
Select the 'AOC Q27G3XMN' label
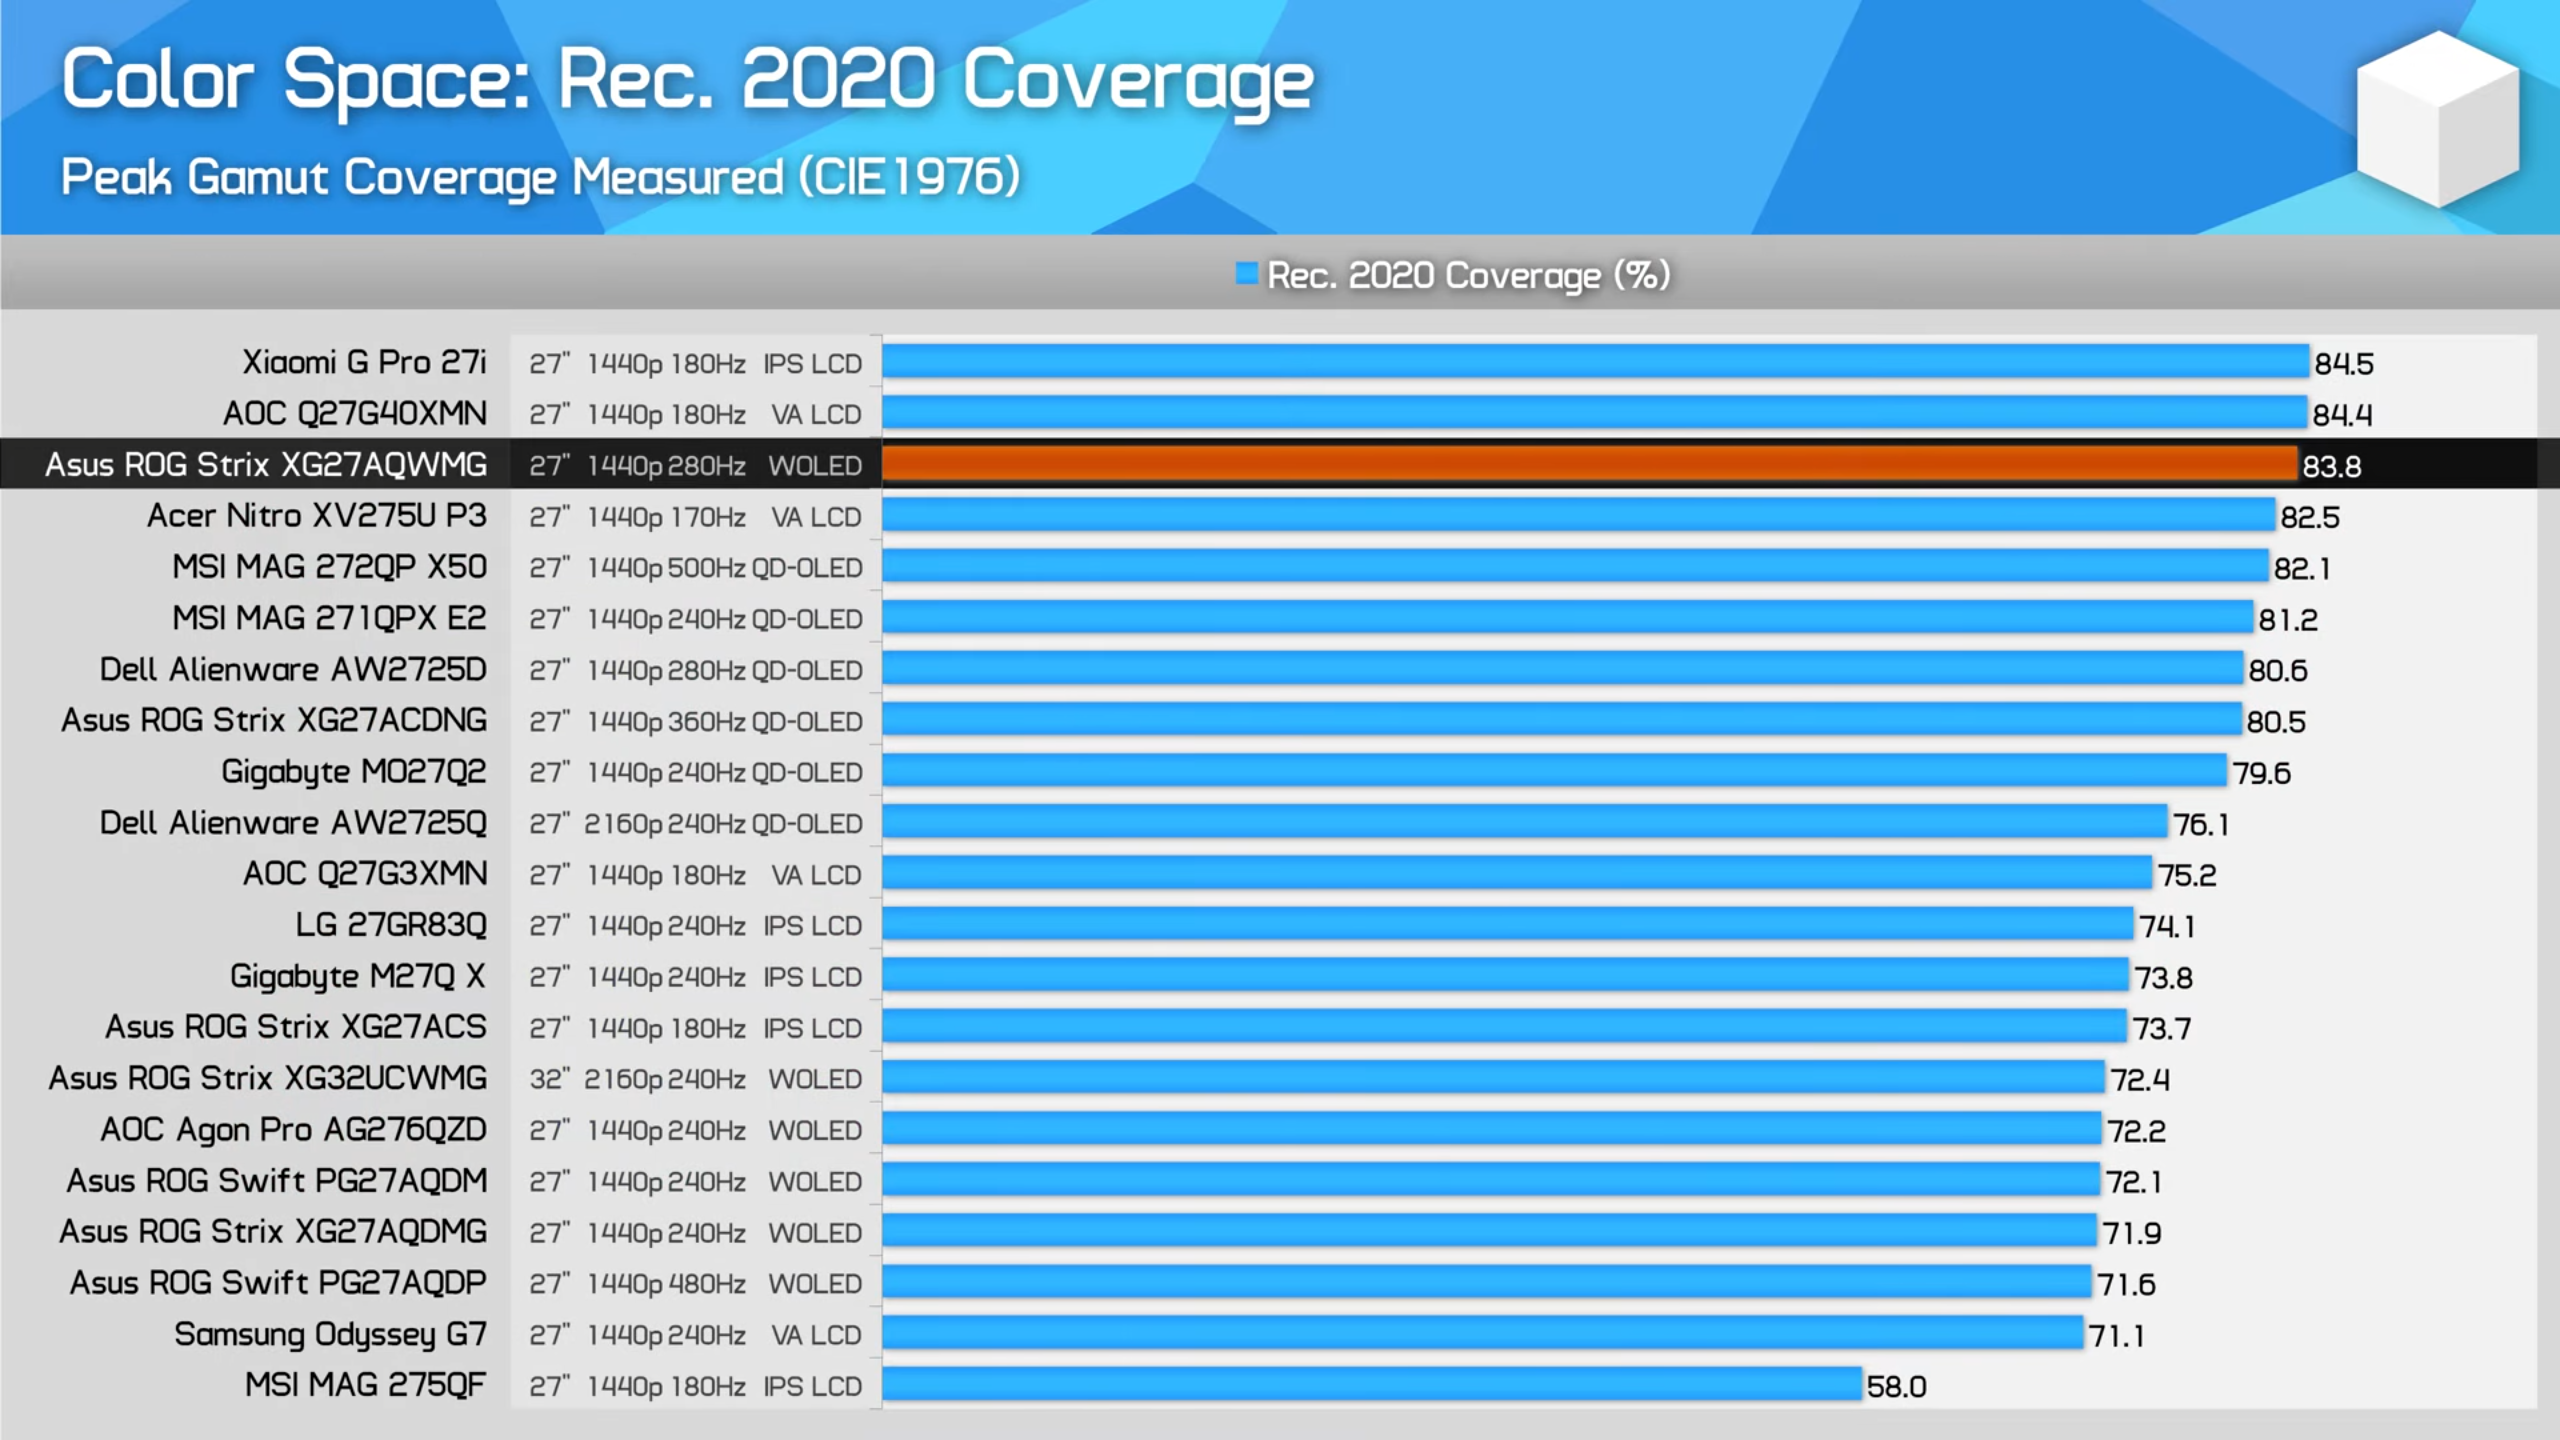pos(365,873)
